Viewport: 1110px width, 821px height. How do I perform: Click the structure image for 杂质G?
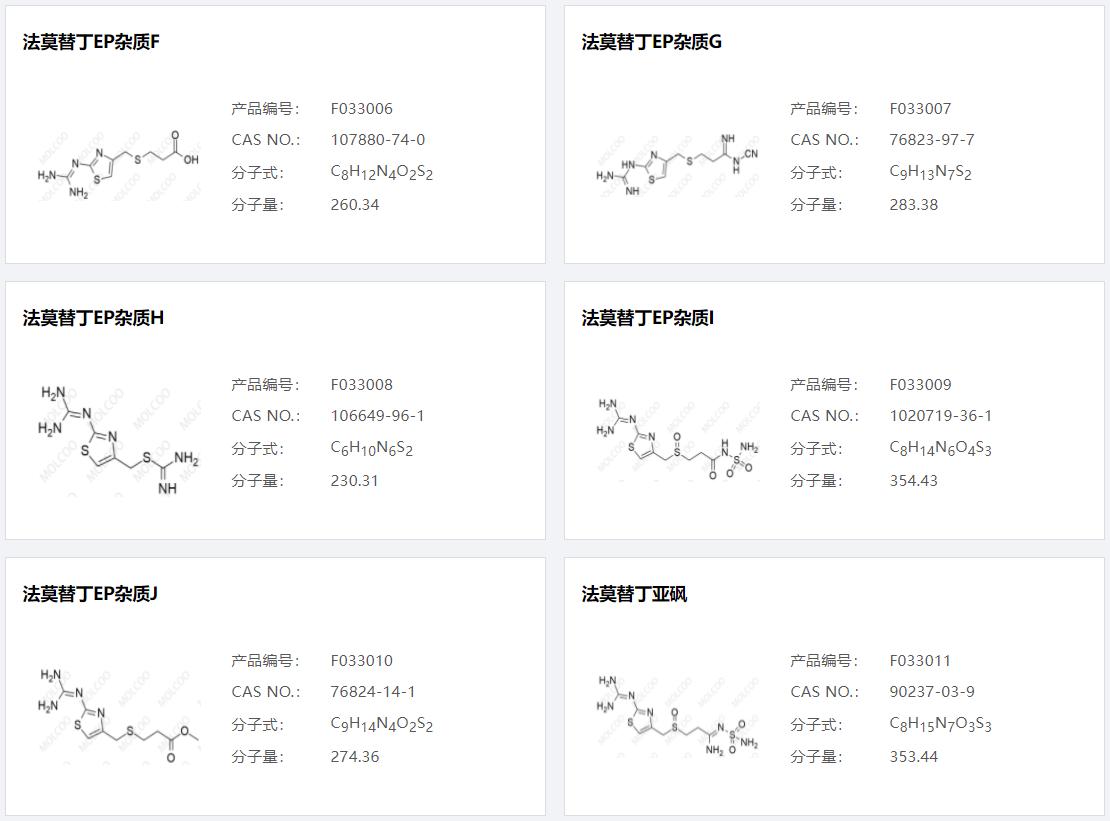[677, 164]
